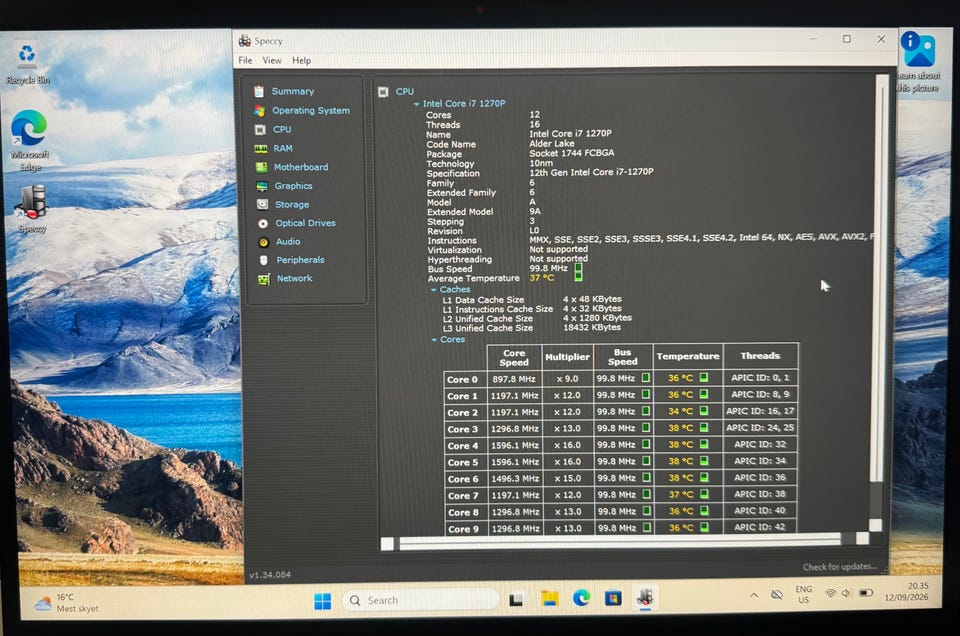Select the RAM module icon
Image resolution: width=960 pixels, height=636 pixels.
pos(261,149)
